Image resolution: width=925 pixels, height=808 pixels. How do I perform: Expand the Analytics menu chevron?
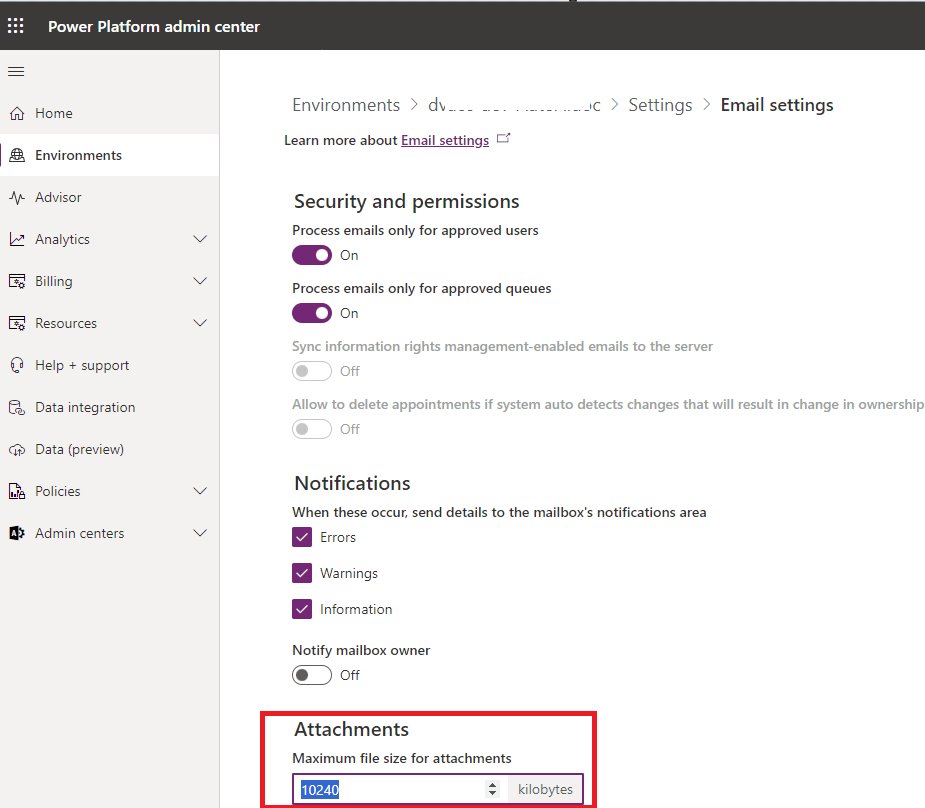click(x=200, y=240)
